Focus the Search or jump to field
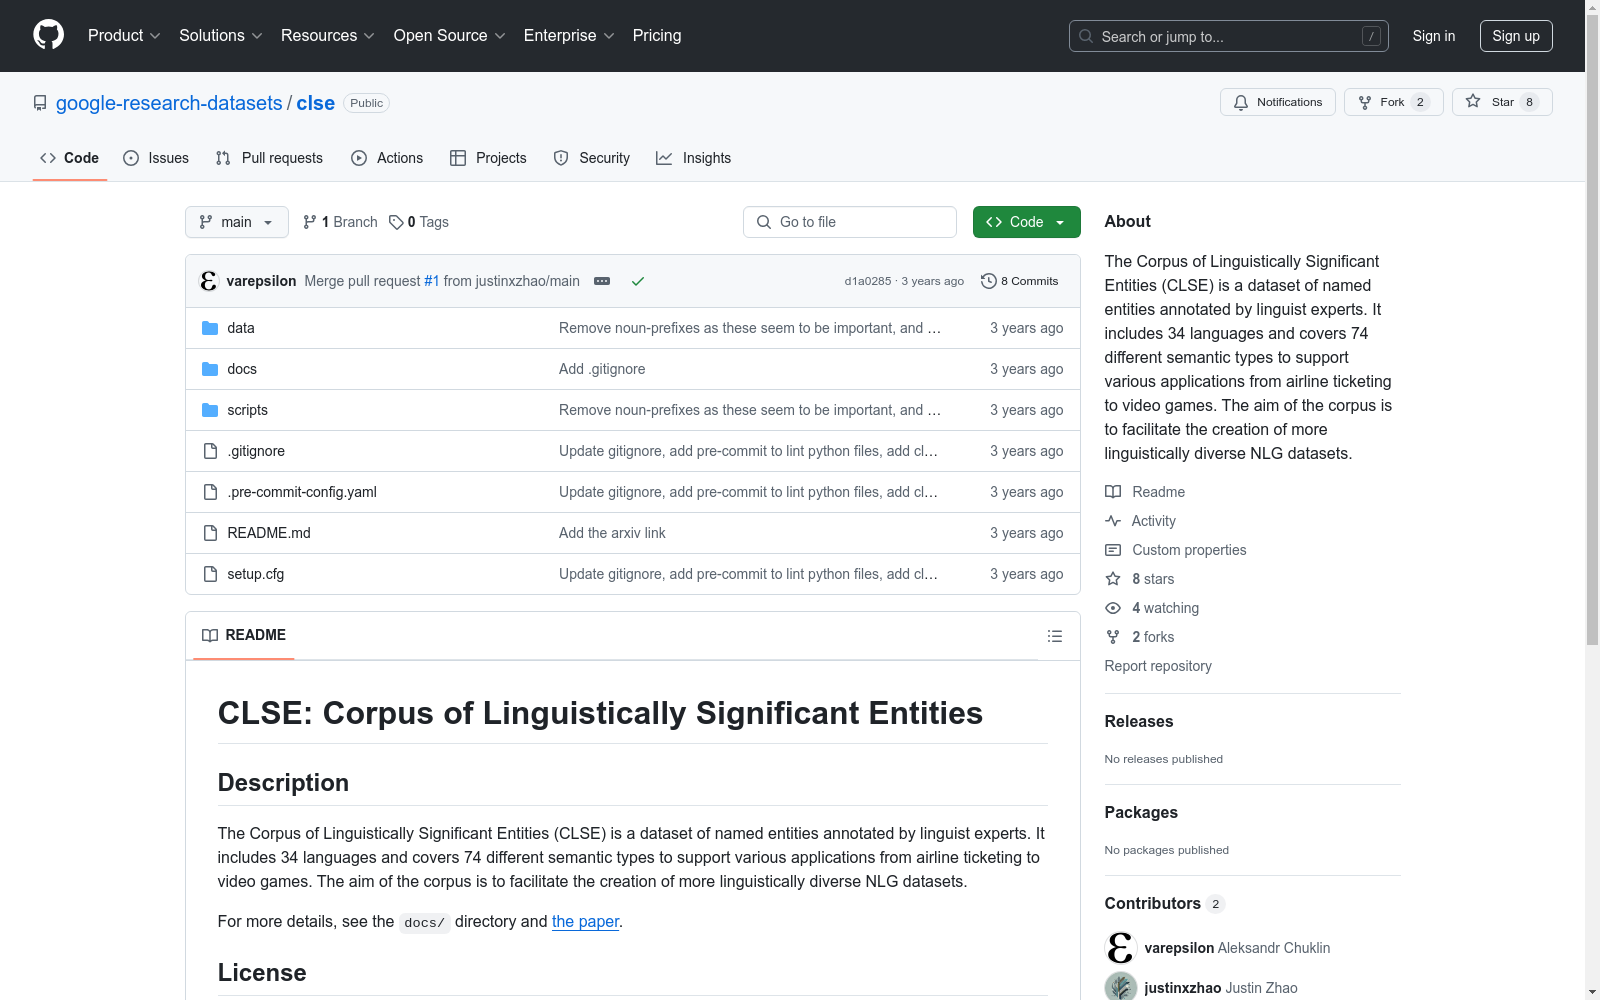The image size is (1600, 1000). tap(1229, 36)
